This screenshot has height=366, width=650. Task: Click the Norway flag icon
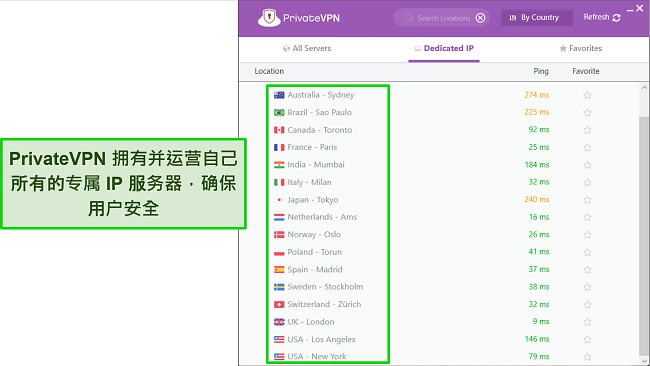click(279, 235)
